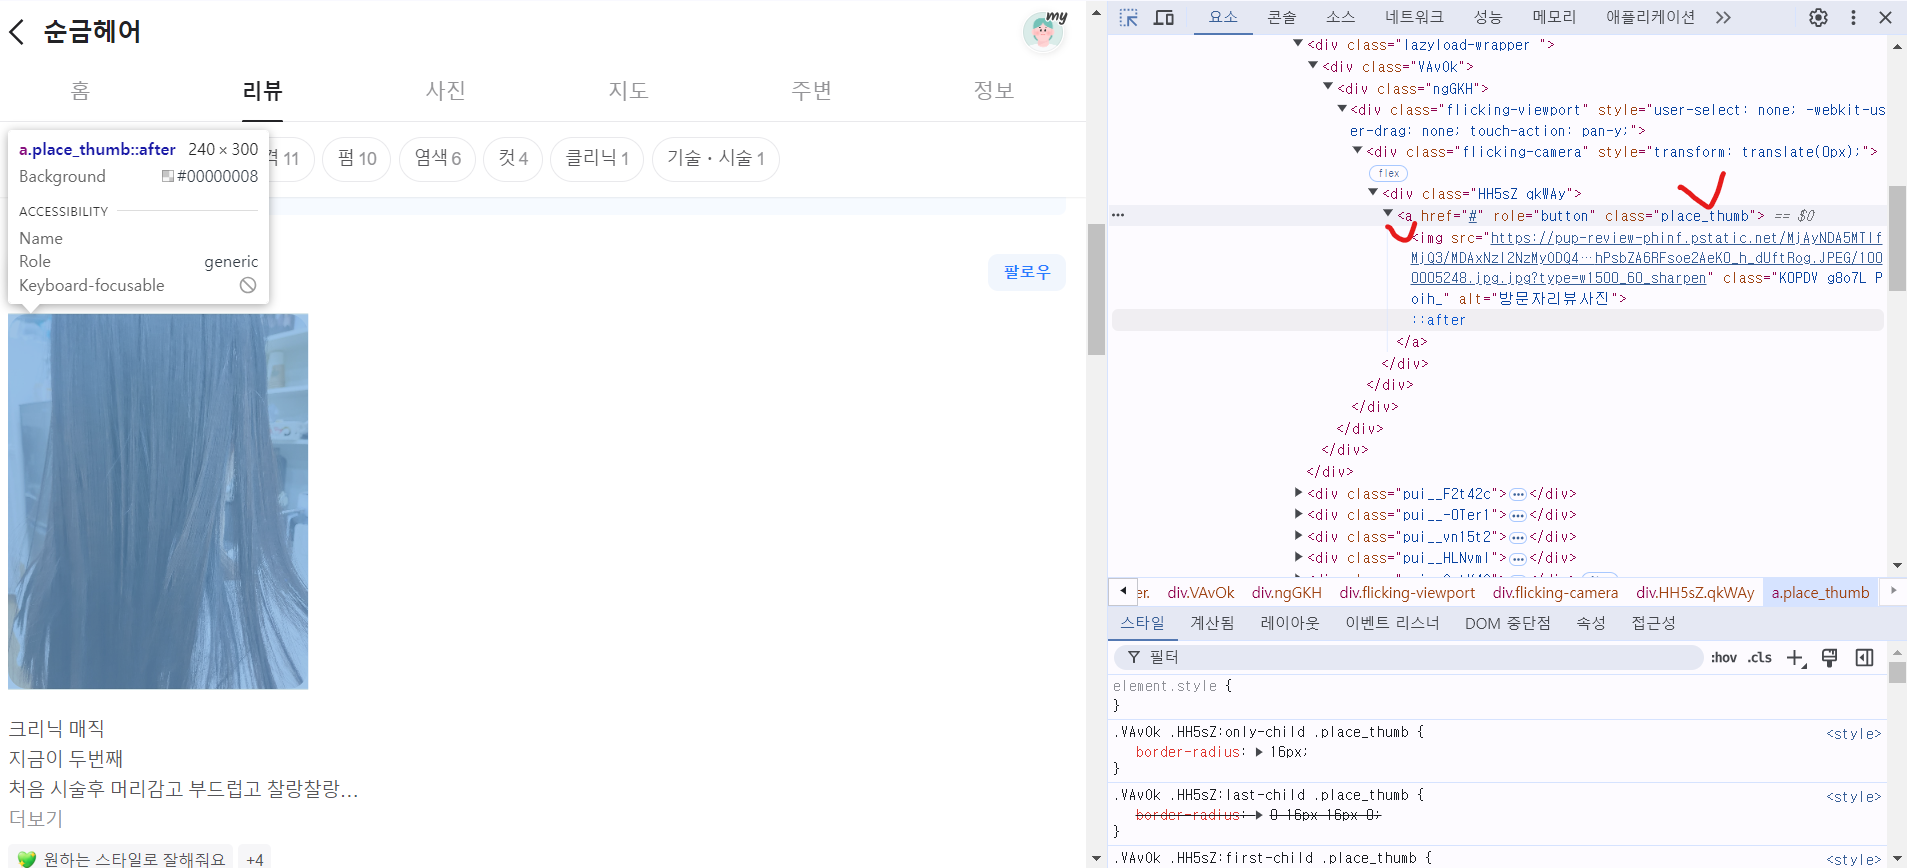Select the 펌 10 filter chip

click(x=357, y=159)
